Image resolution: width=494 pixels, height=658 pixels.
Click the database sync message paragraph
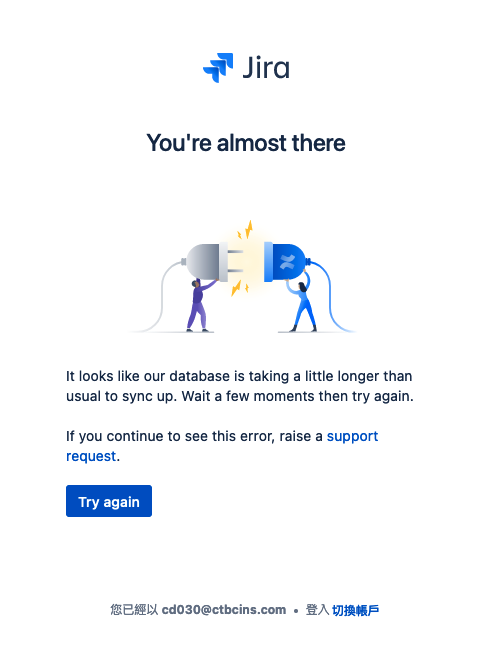240,386
